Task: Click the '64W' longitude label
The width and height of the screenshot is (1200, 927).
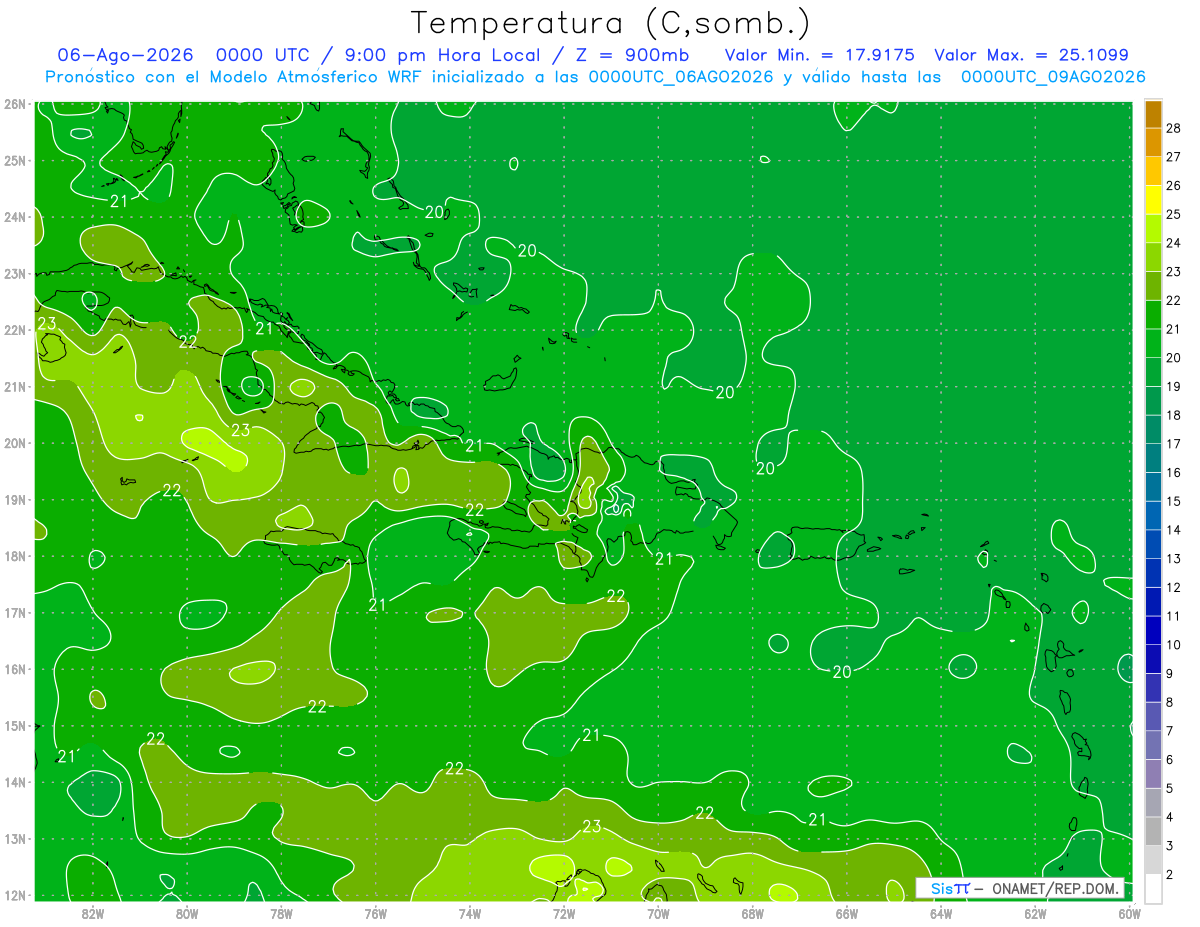Action: (941, 913)
